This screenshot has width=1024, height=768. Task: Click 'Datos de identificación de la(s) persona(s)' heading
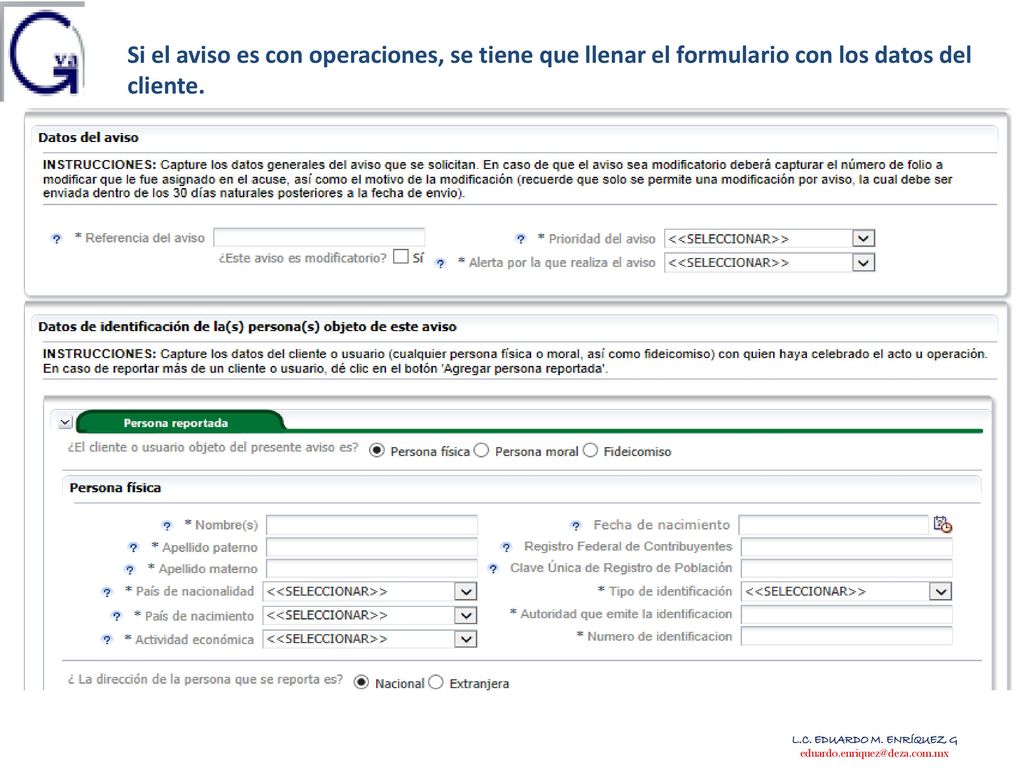[x=248, y=327]
